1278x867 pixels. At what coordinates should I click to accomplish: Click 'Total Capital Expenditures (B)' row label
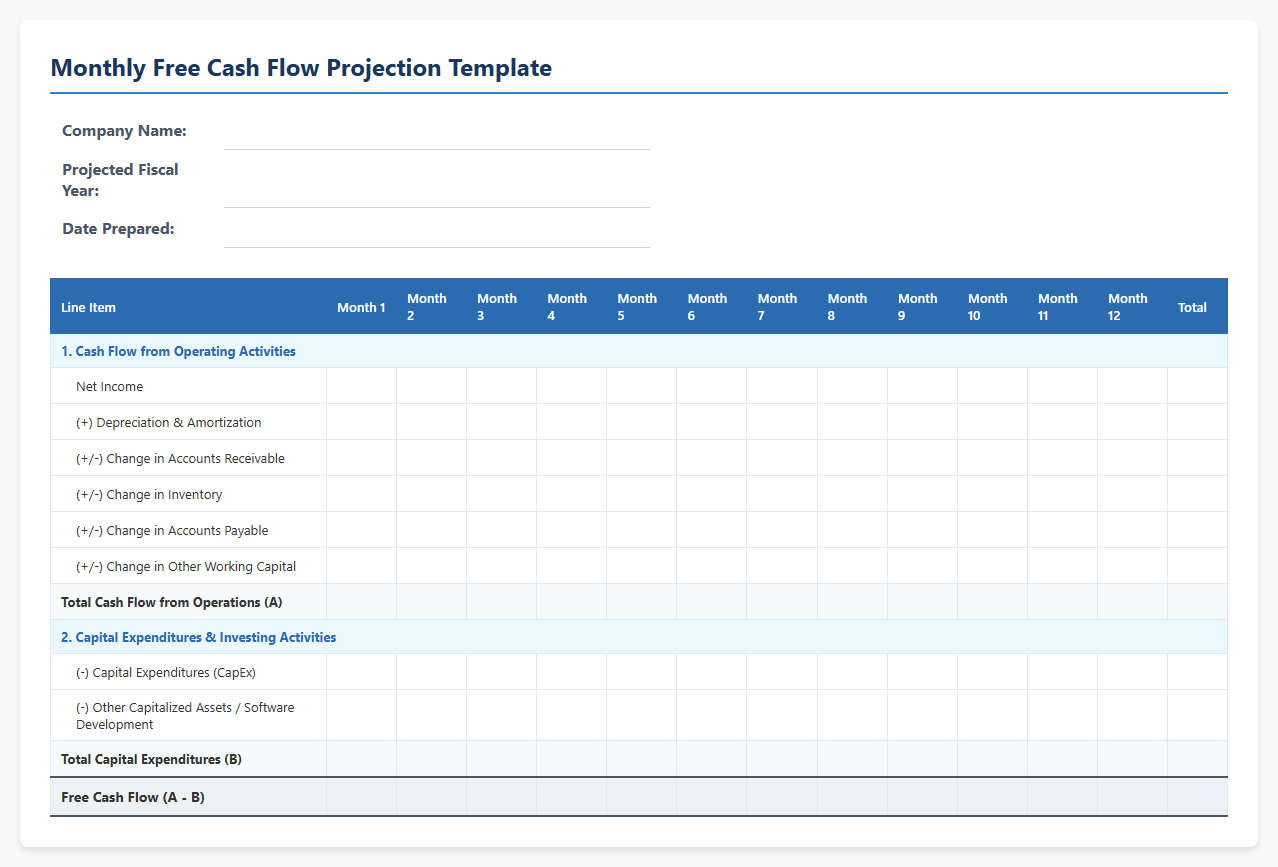(x=151, y=759)
